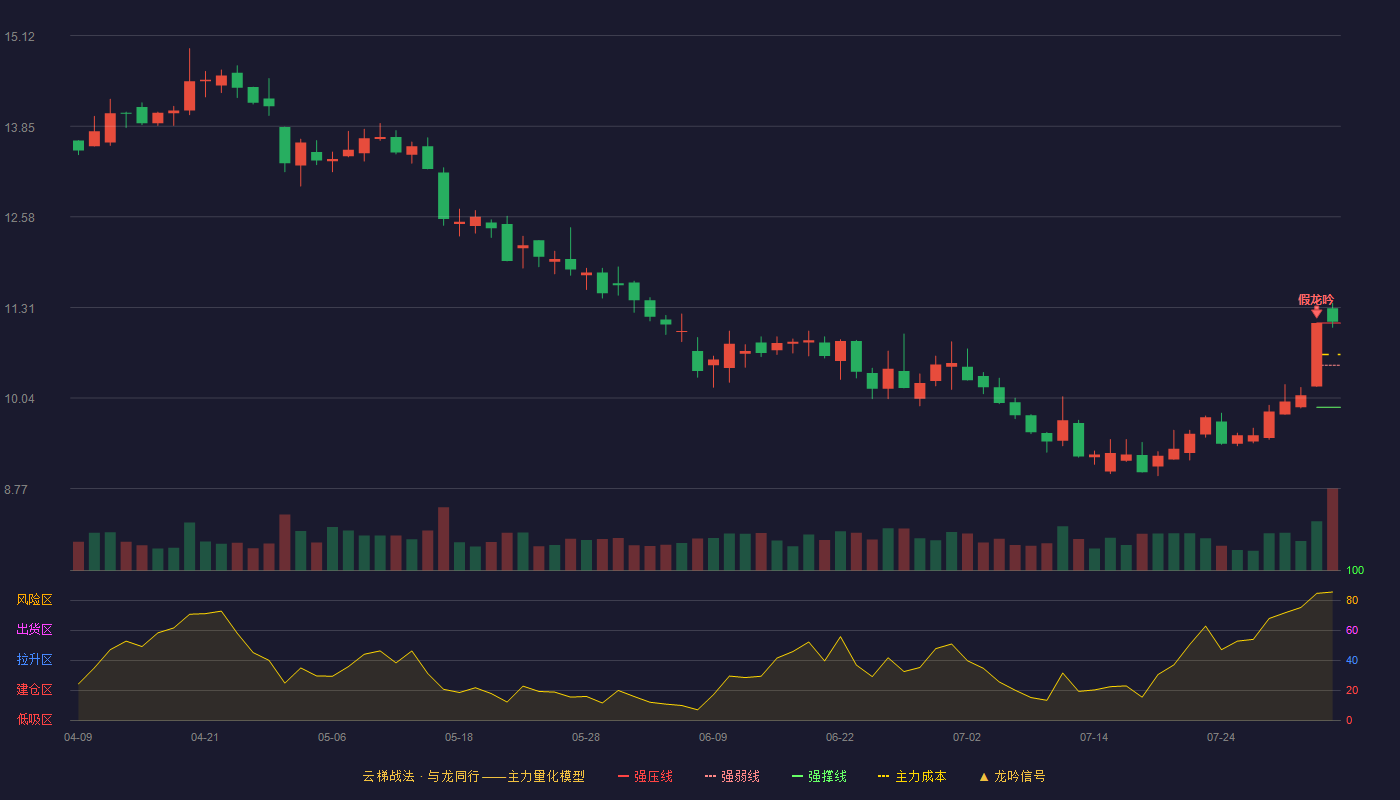Click the chart title 云梯战法 · 与龙同行
1400x800 pixels.
[421, 776]
